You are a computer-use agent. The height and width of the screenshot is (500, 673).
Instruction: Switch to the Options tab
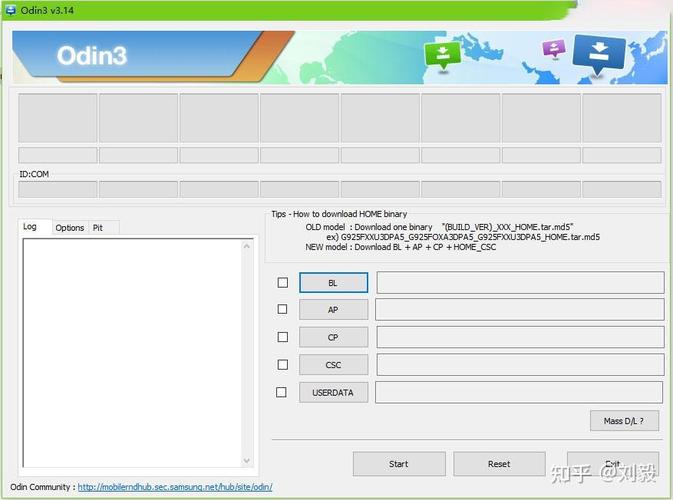click(70, 228)
